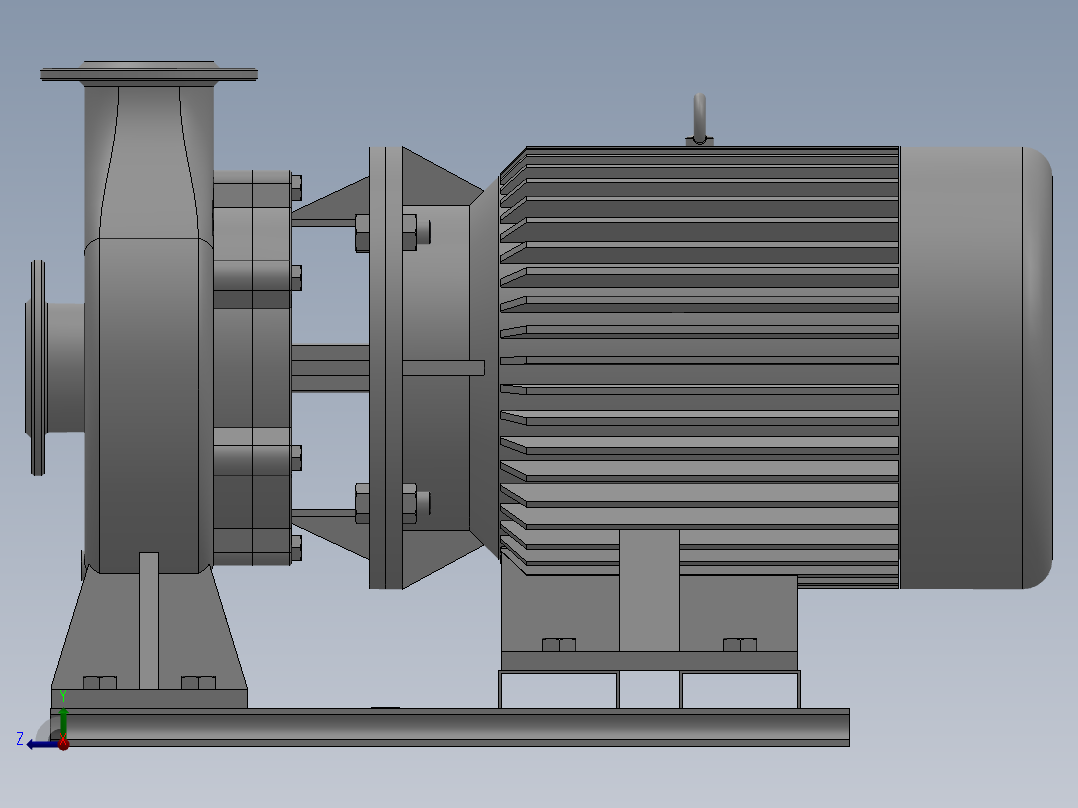Viewport: 1078px width, 808px height.
Task: Select the central shaft between pump and motor
Action: [x=331, y=369]
